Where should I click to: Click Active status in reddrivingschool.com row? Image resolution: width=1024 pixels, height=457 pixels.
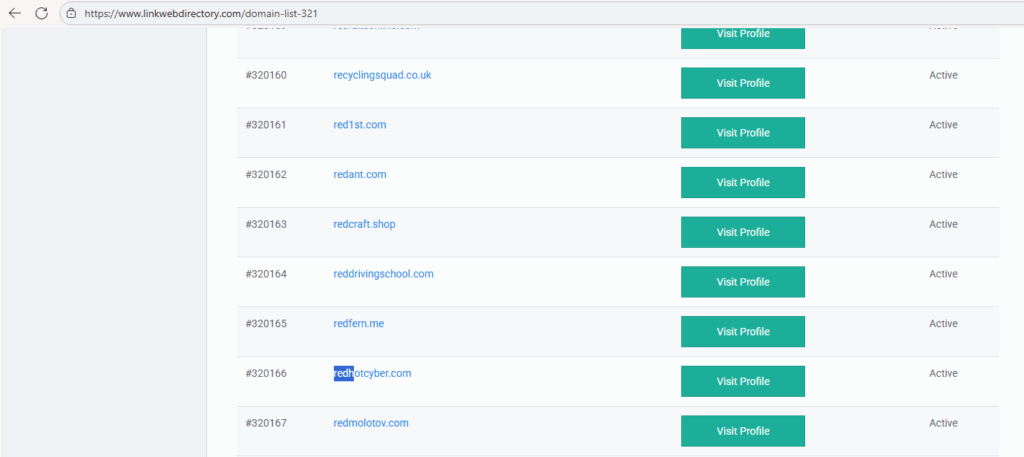click(x=943, y=274)
